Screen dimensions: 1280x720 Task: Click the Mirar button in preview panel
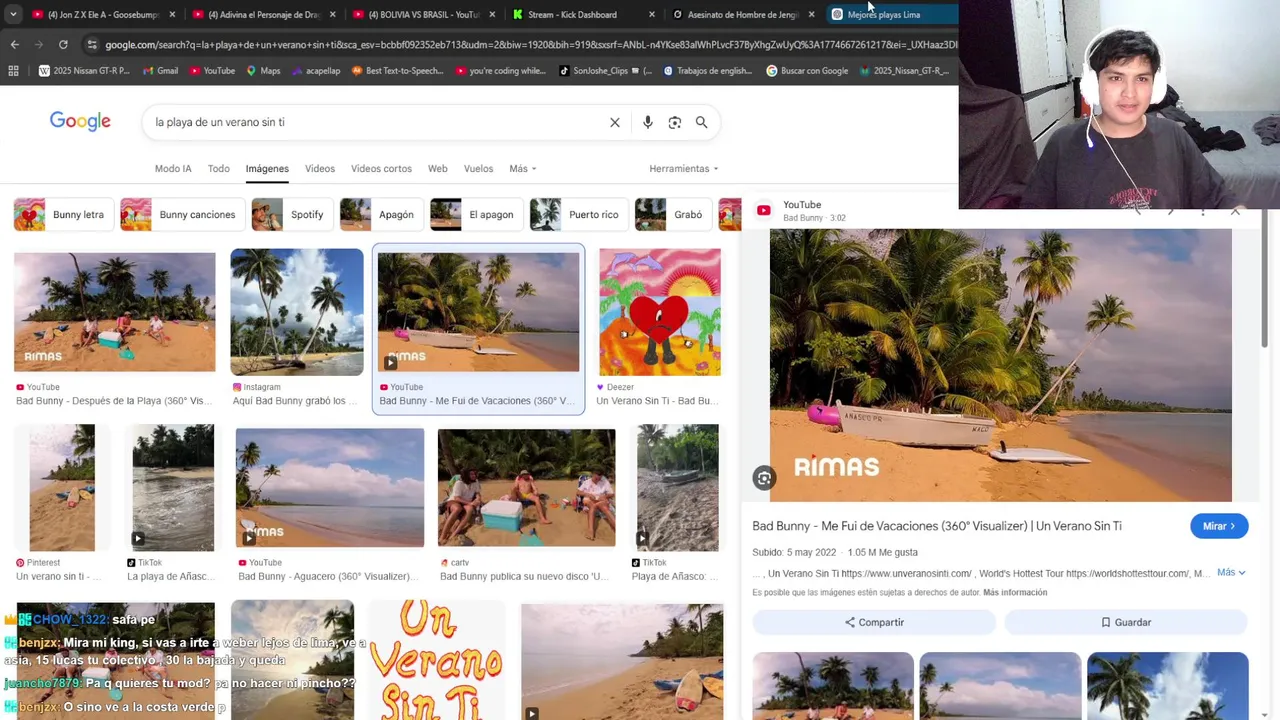(x=1219, y=526)
